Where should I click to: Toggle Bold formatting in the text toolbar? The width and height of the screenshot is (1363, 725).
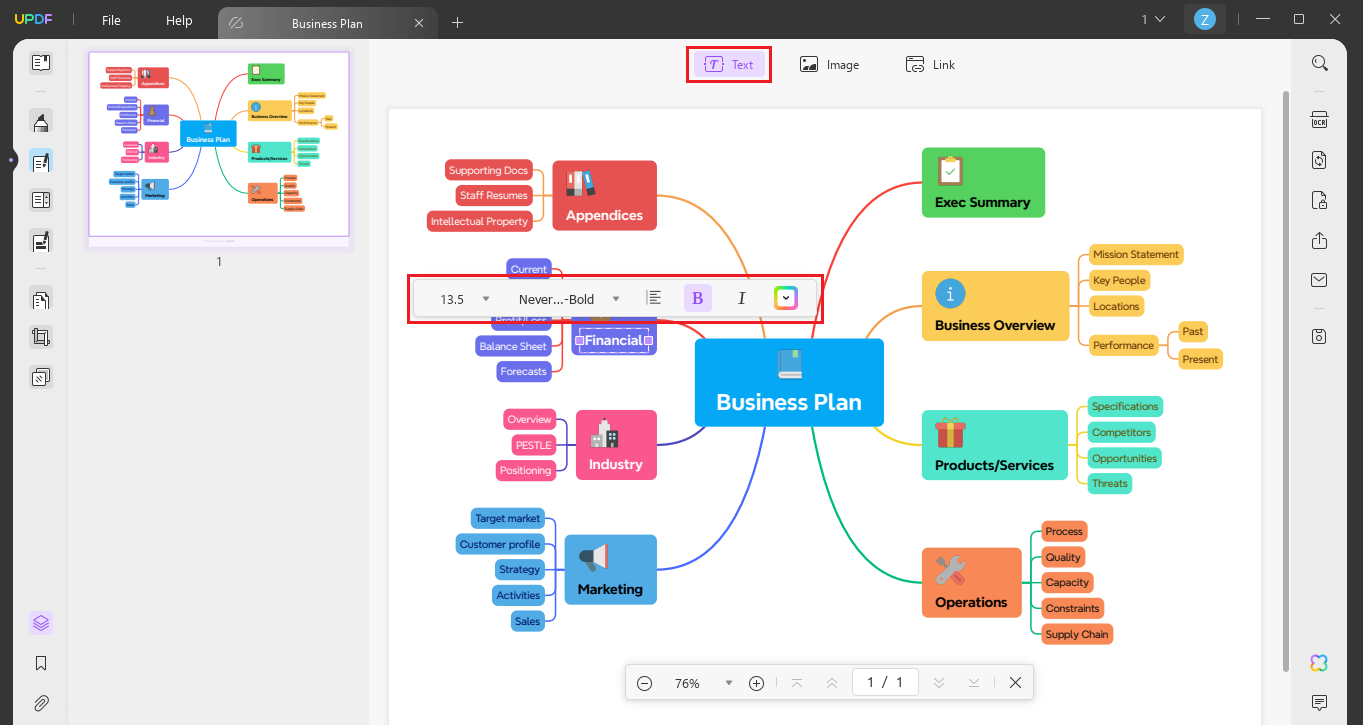[697, 297]
